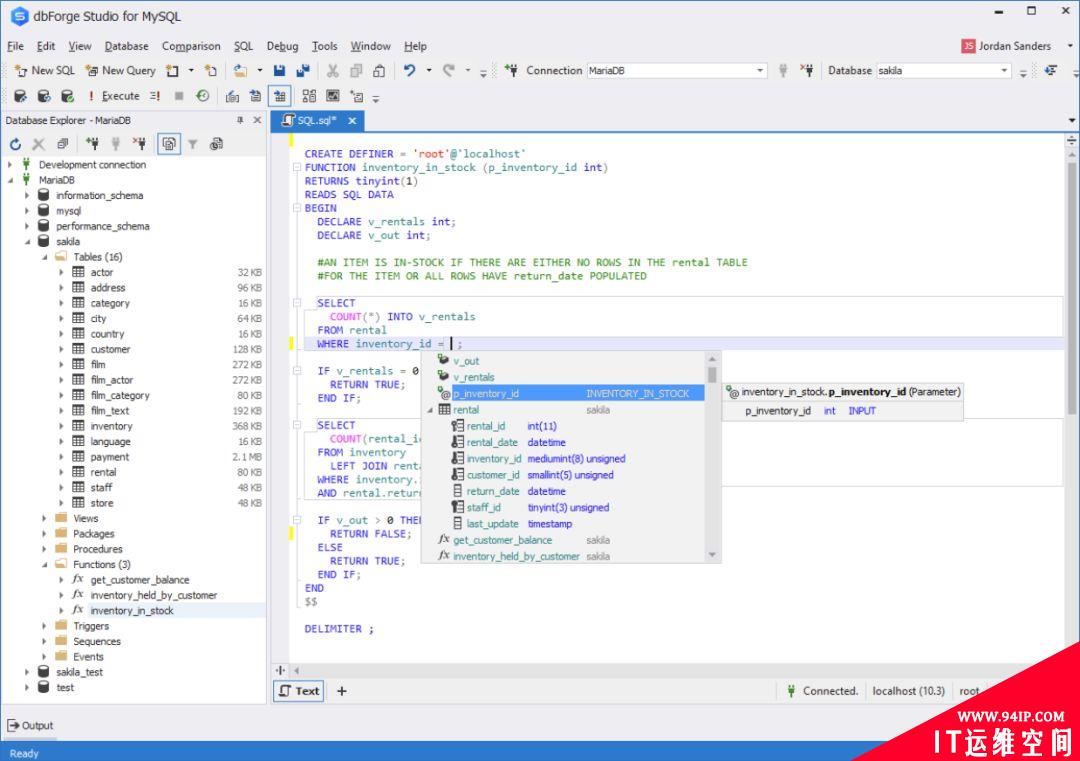This screenshot has height=761, width=1080.
Task: Click the autocomplete list scrollbar thumb
Action: [712, 375]
